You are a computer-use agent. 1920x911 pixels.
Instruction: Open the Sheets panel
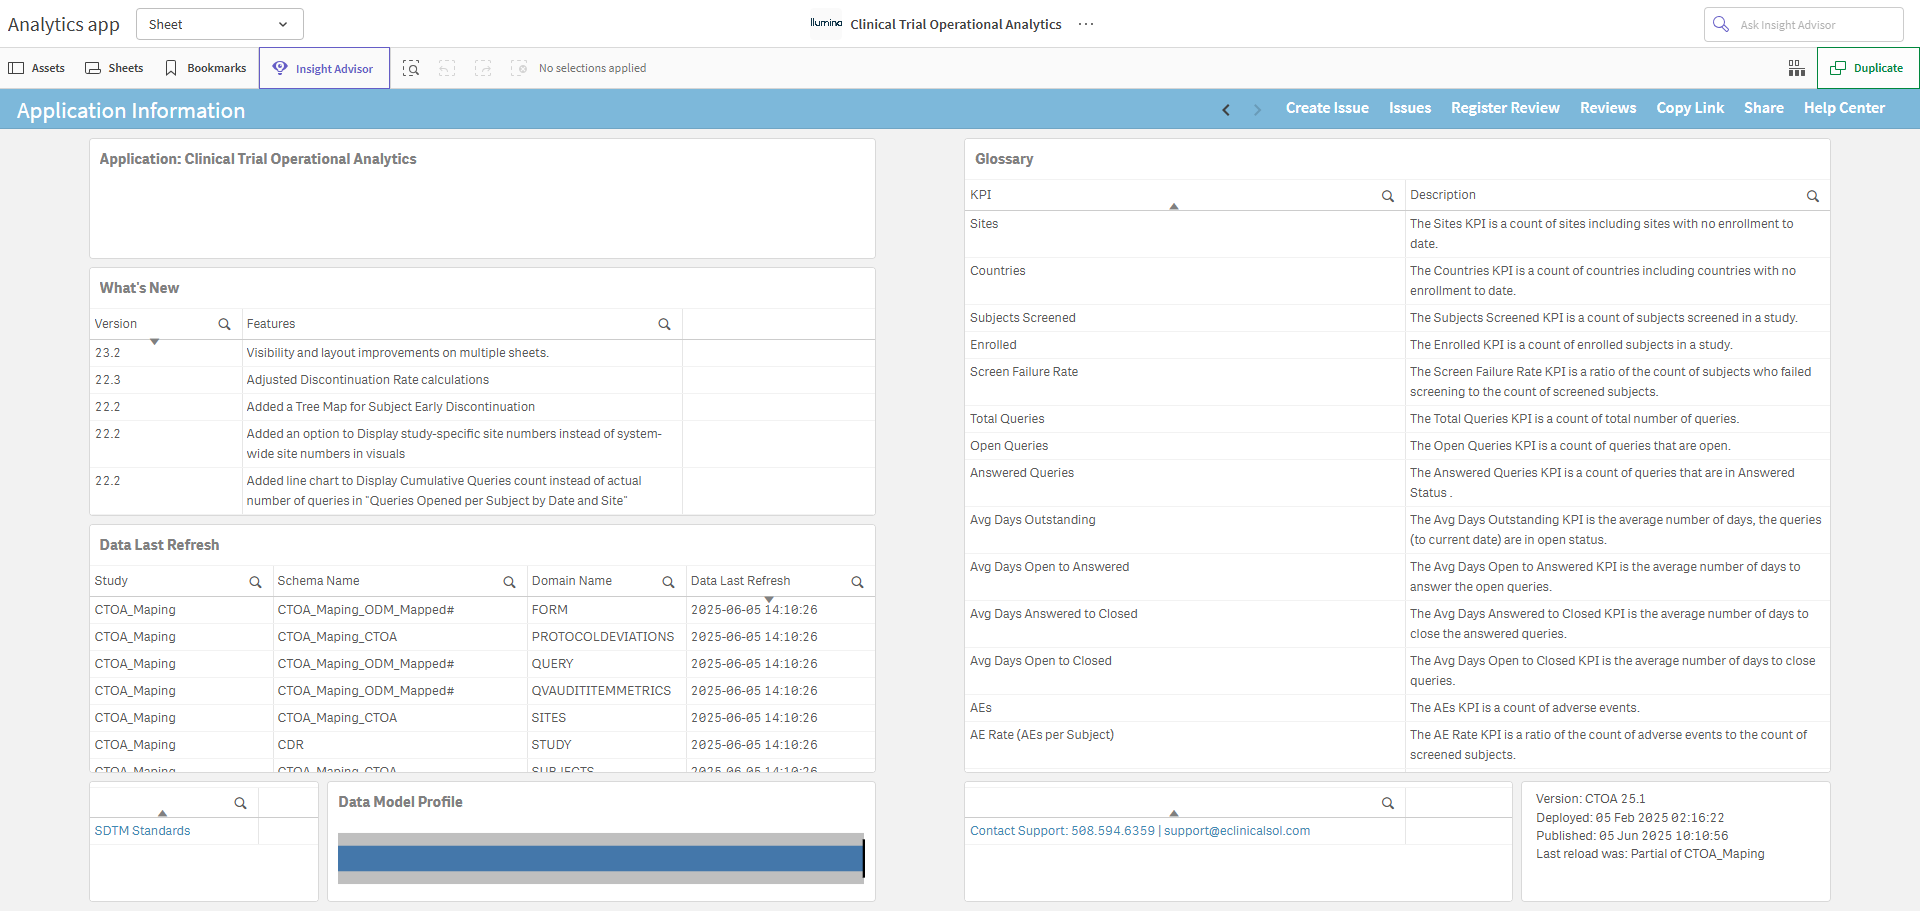[114, 68]
